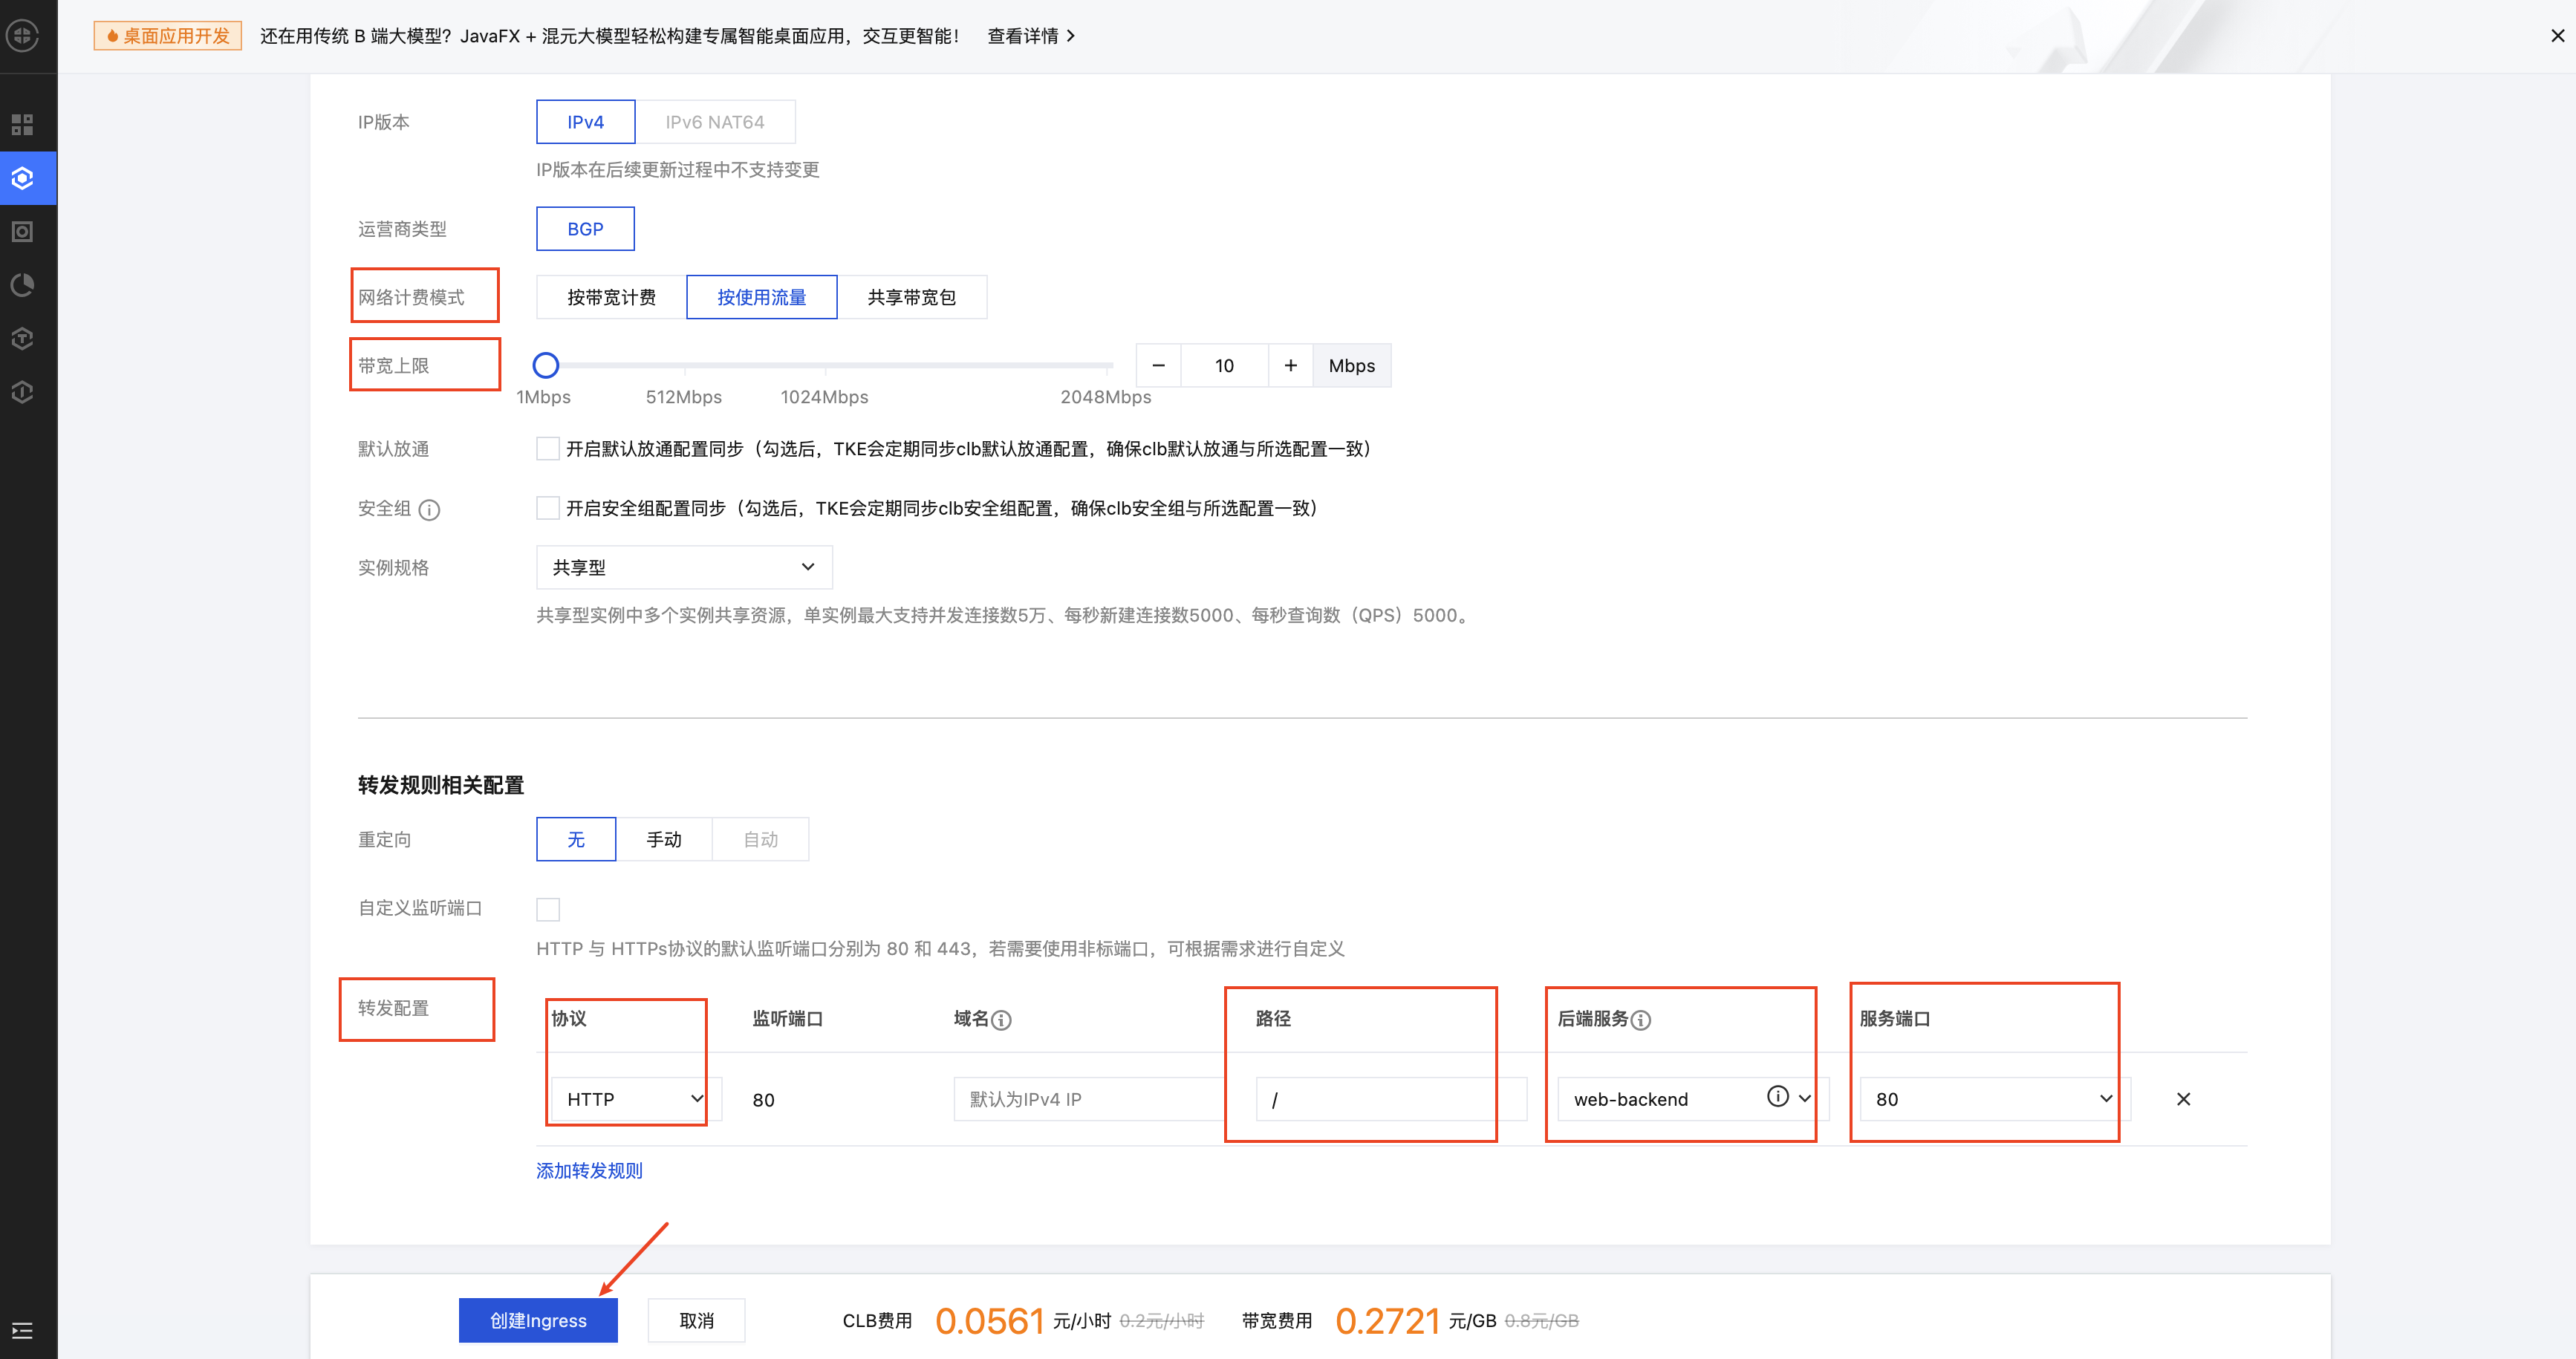Choose 共享带宽包 billing mode

tap(911, 297)
